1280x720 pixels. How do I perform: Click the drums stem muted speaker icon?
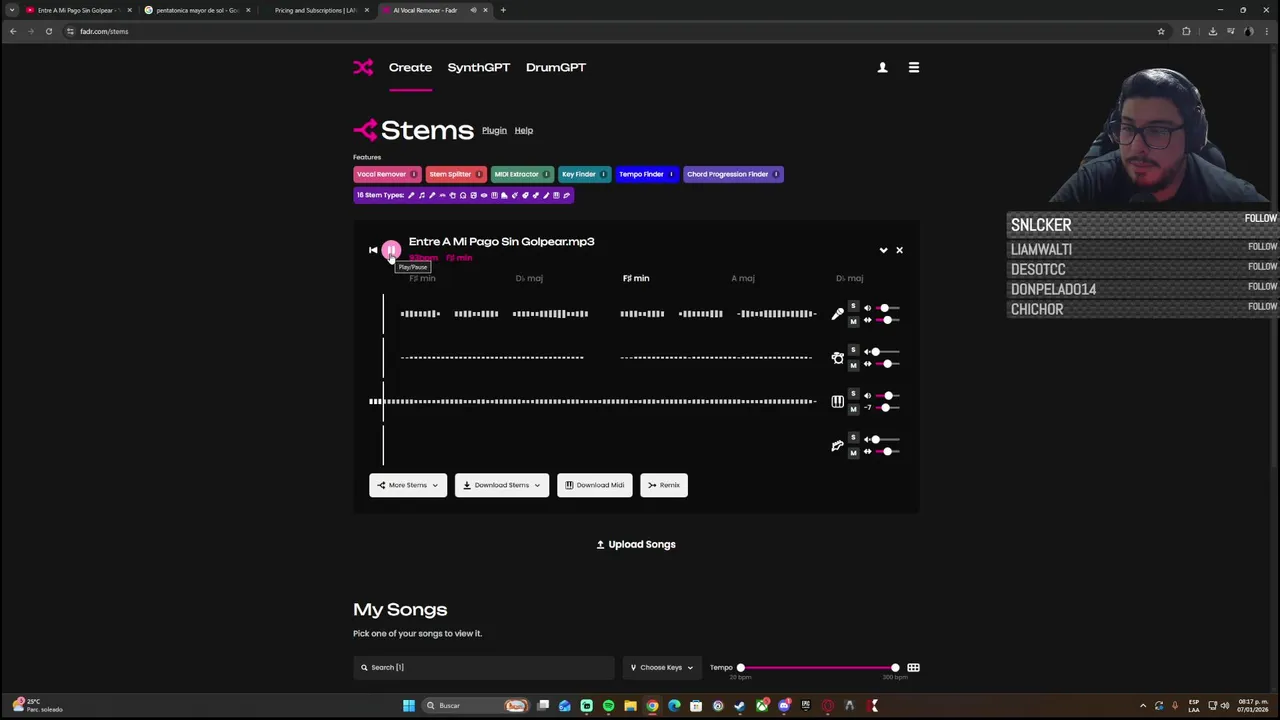(x=868, y=352)
